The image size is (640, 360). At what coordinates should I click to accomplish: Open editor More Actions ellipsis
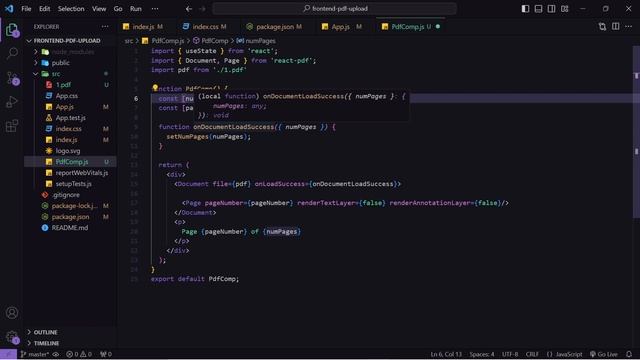pyautogui.click(x=629, y=27)
